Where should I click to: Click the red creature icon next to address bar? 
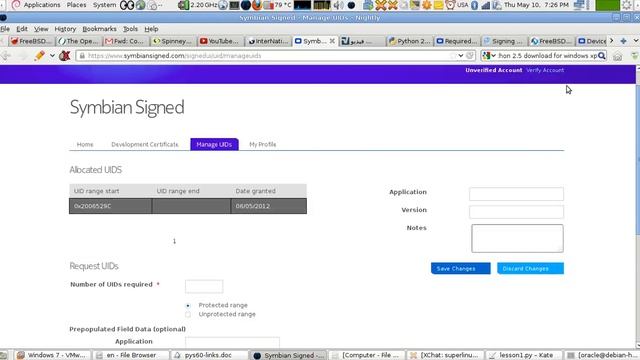pos(65,56)
